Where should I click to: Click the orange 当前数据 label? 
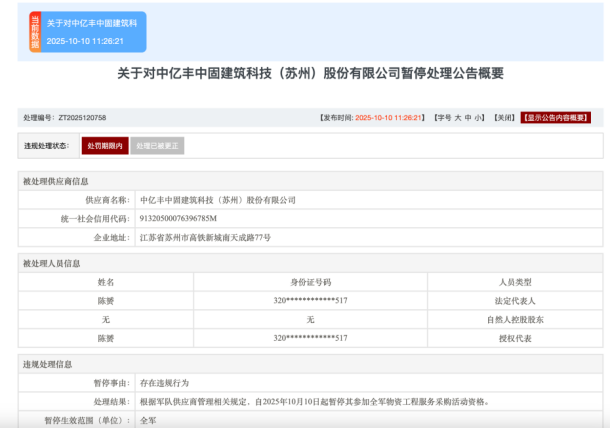coord(36,32)
